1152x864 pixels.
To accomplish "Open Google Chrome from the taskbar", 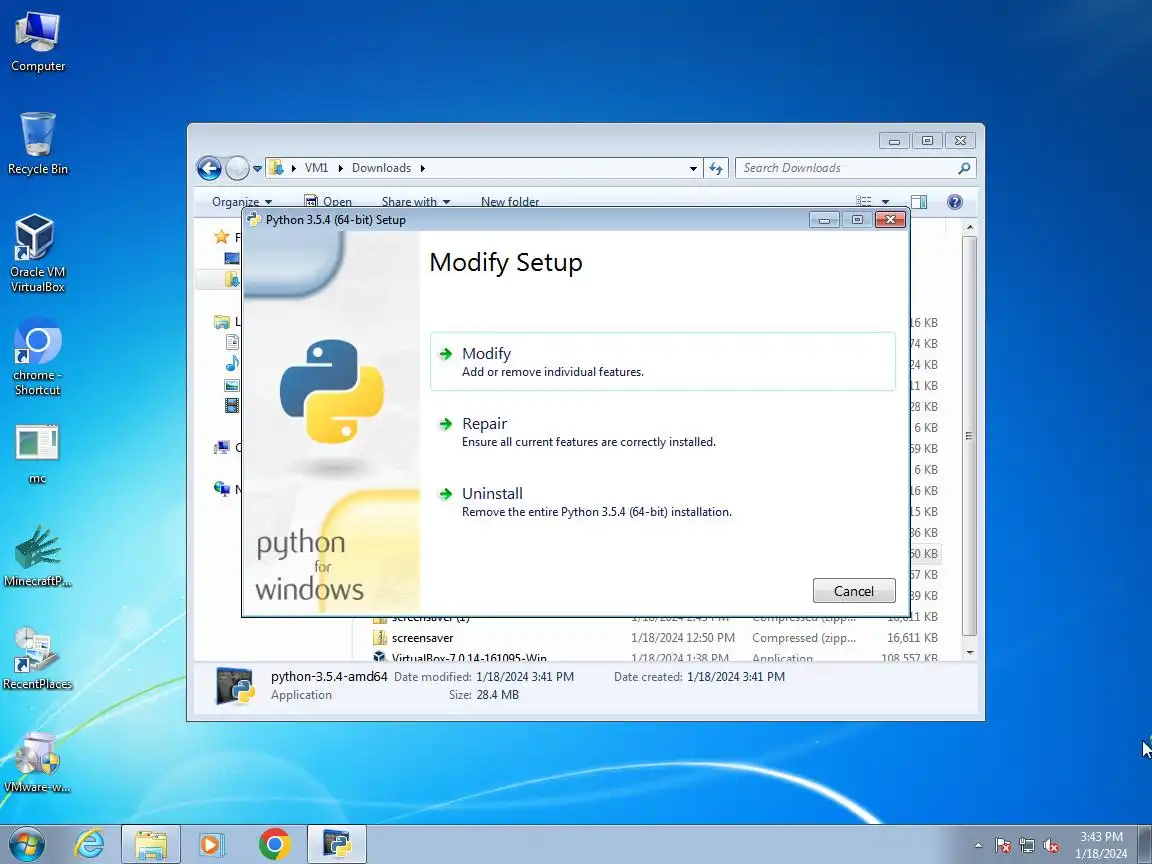I will (x=274, y=844).
